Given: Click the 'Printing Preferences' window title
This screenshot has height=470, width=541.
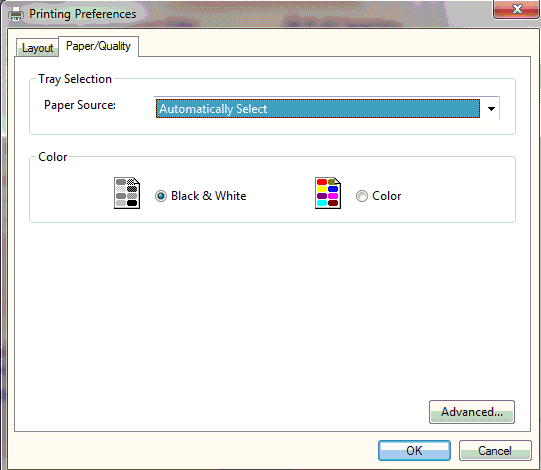Looking at the screenshot, I should 82,14.
